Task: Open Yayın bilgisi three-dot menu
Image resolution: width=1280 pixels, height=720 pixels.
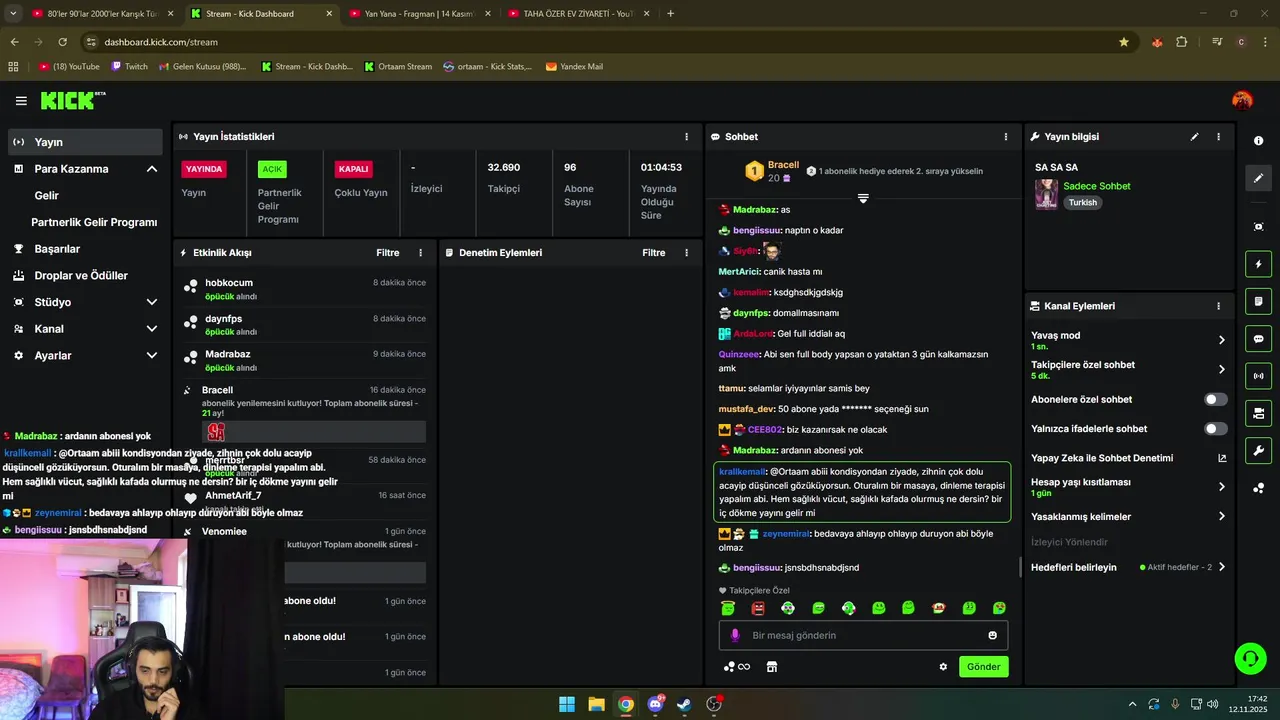Action: (1218, 137)
